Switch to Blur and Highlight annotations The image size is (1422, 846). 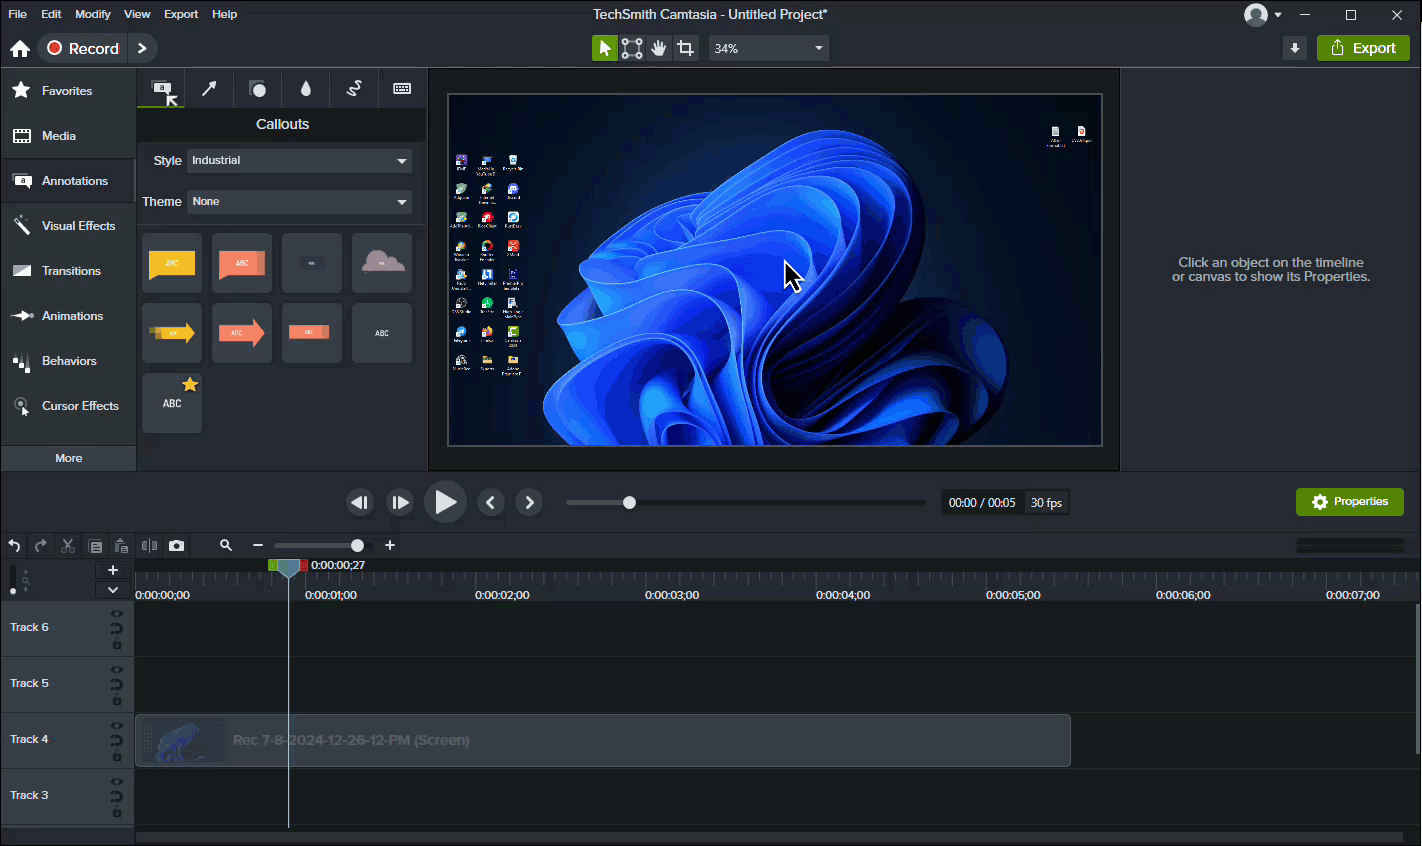pyautogui.click(x=306, y=89)
